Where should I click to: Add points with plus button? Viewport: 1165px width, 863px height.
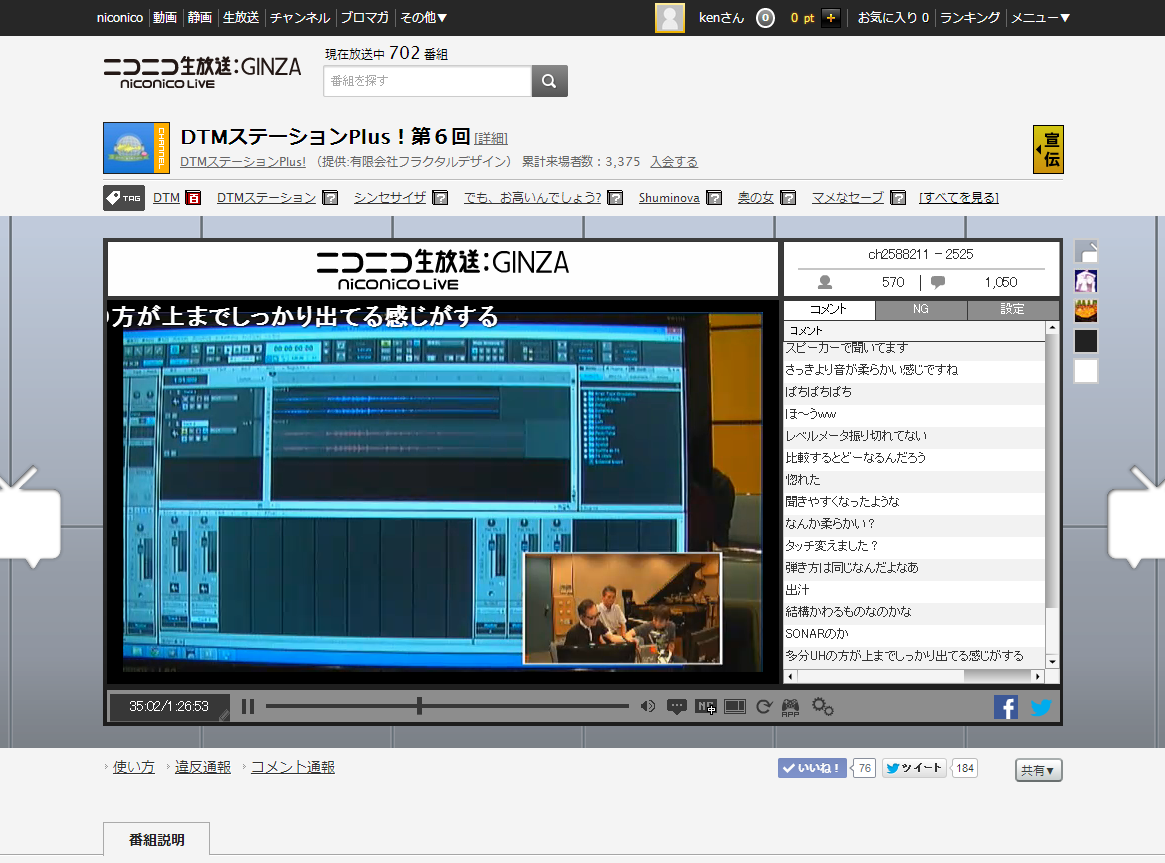click(831, 18)
